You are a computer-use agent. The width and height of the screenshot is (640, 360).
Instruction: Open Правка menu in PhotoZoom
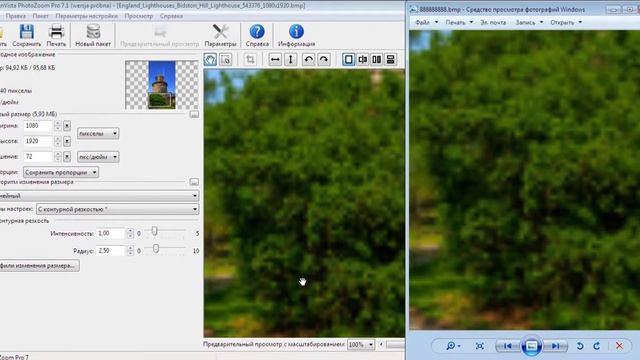[x=16, y=16]
